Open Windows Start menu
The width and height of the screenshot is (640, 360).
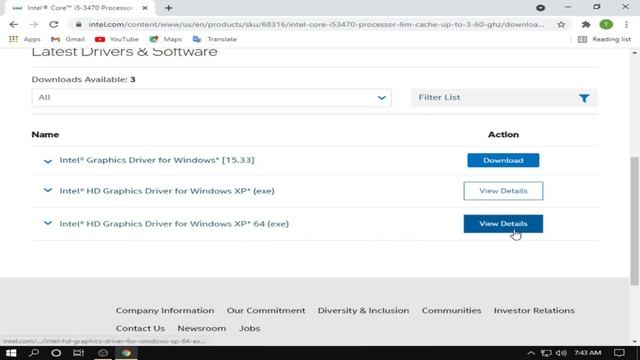(x=11, y=353)
